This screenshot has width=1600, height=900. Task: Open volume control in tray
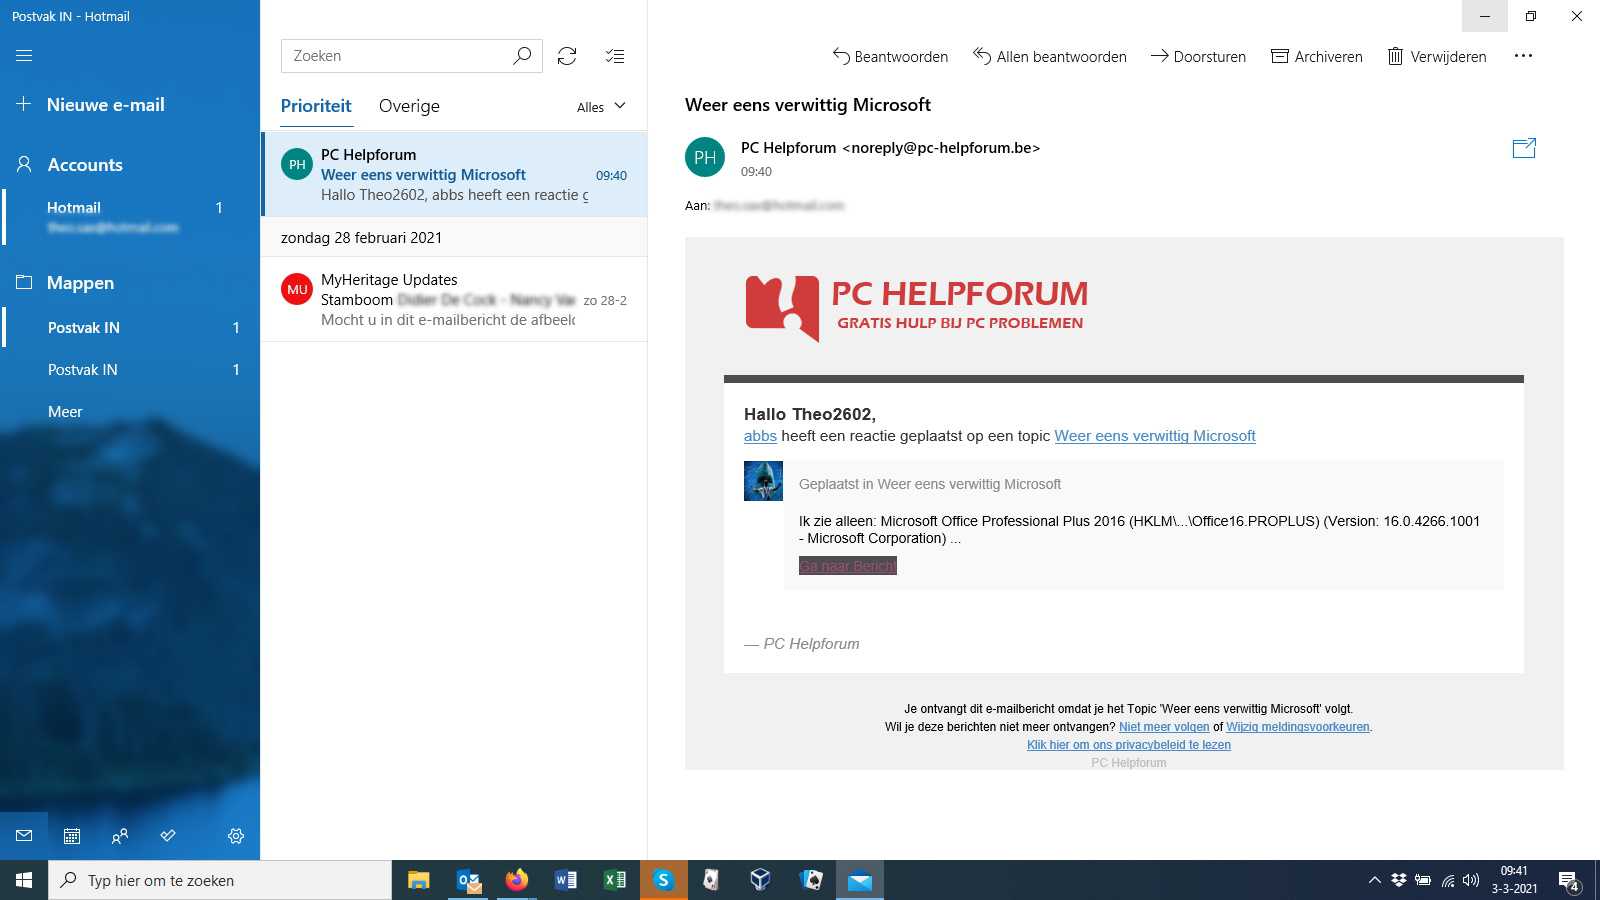point(1471,880)
